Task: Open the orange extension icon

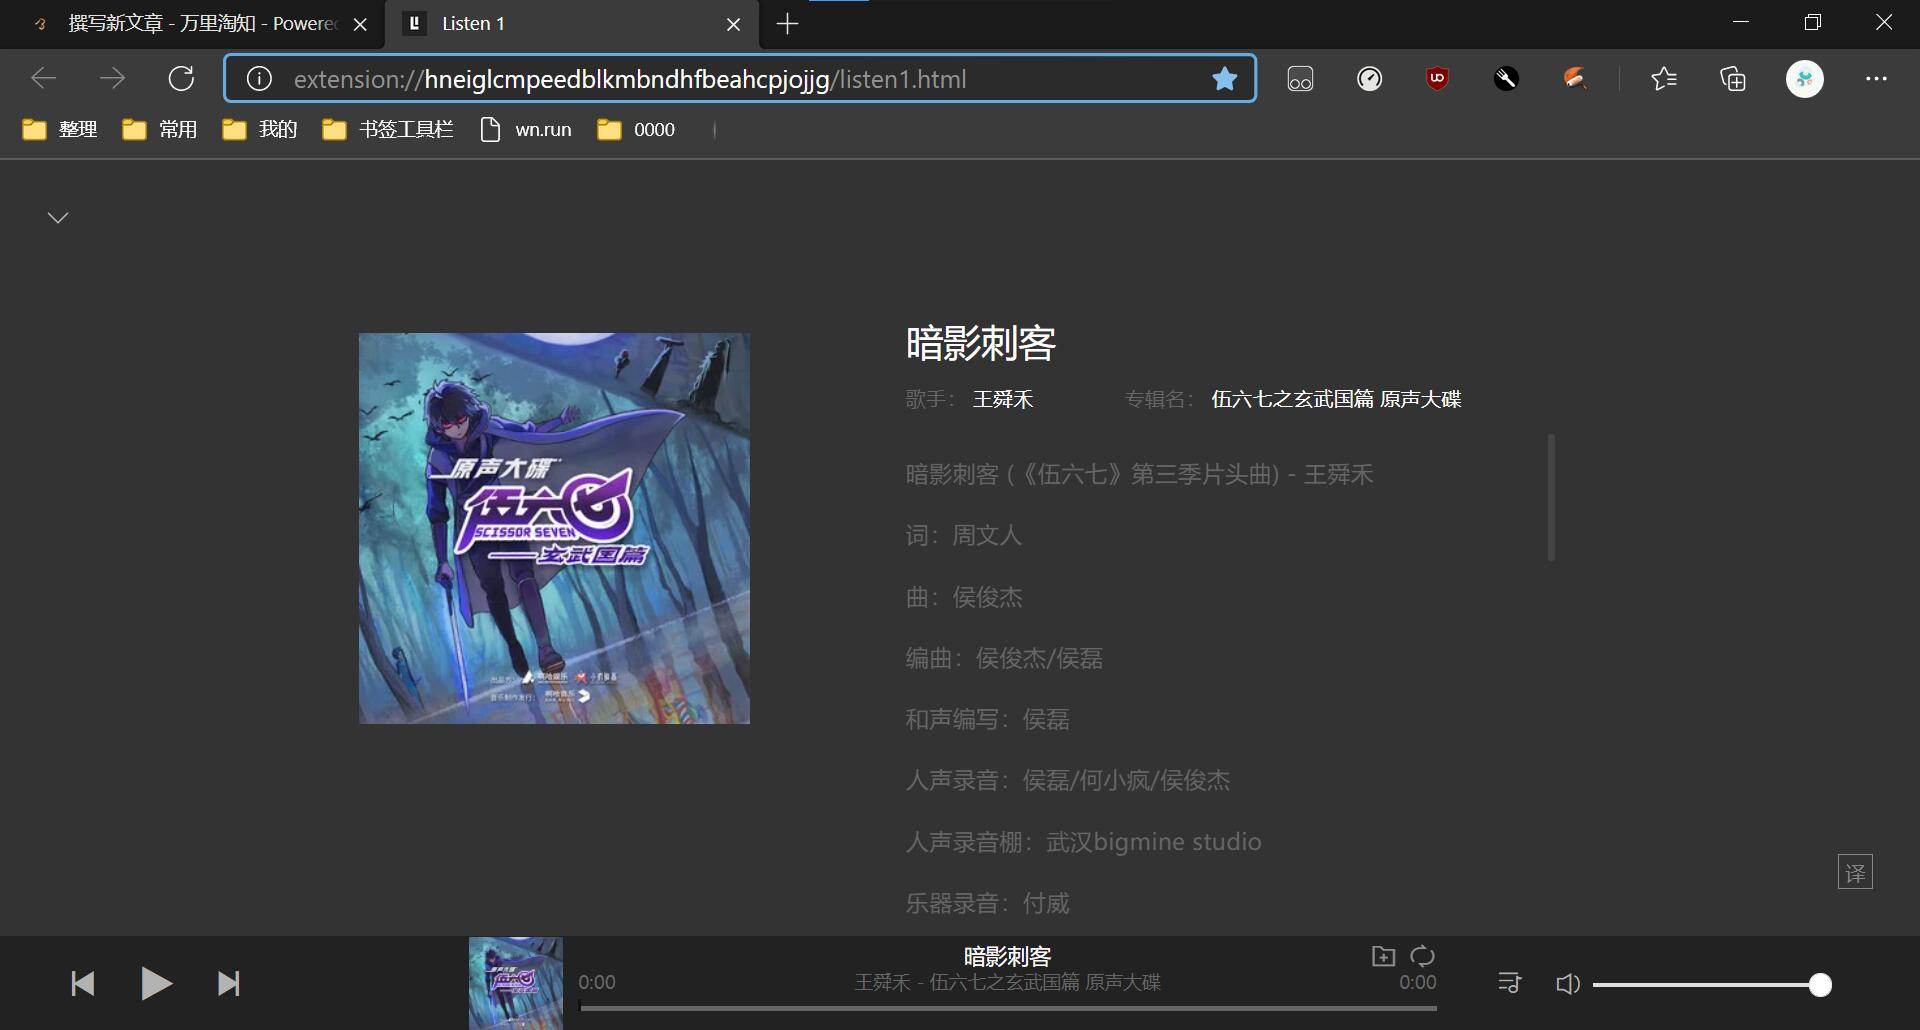Action: [x=1575, y=79]
